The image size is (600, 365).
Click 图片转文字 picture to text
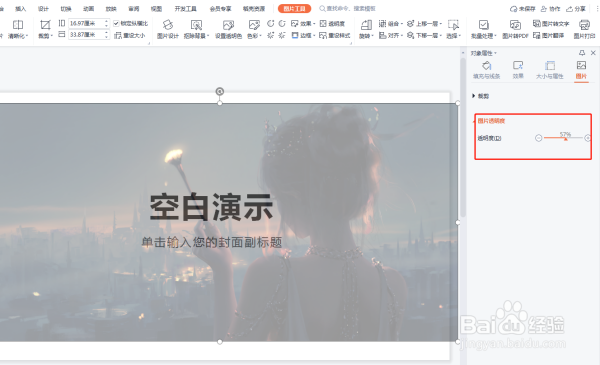click(551, 24)
